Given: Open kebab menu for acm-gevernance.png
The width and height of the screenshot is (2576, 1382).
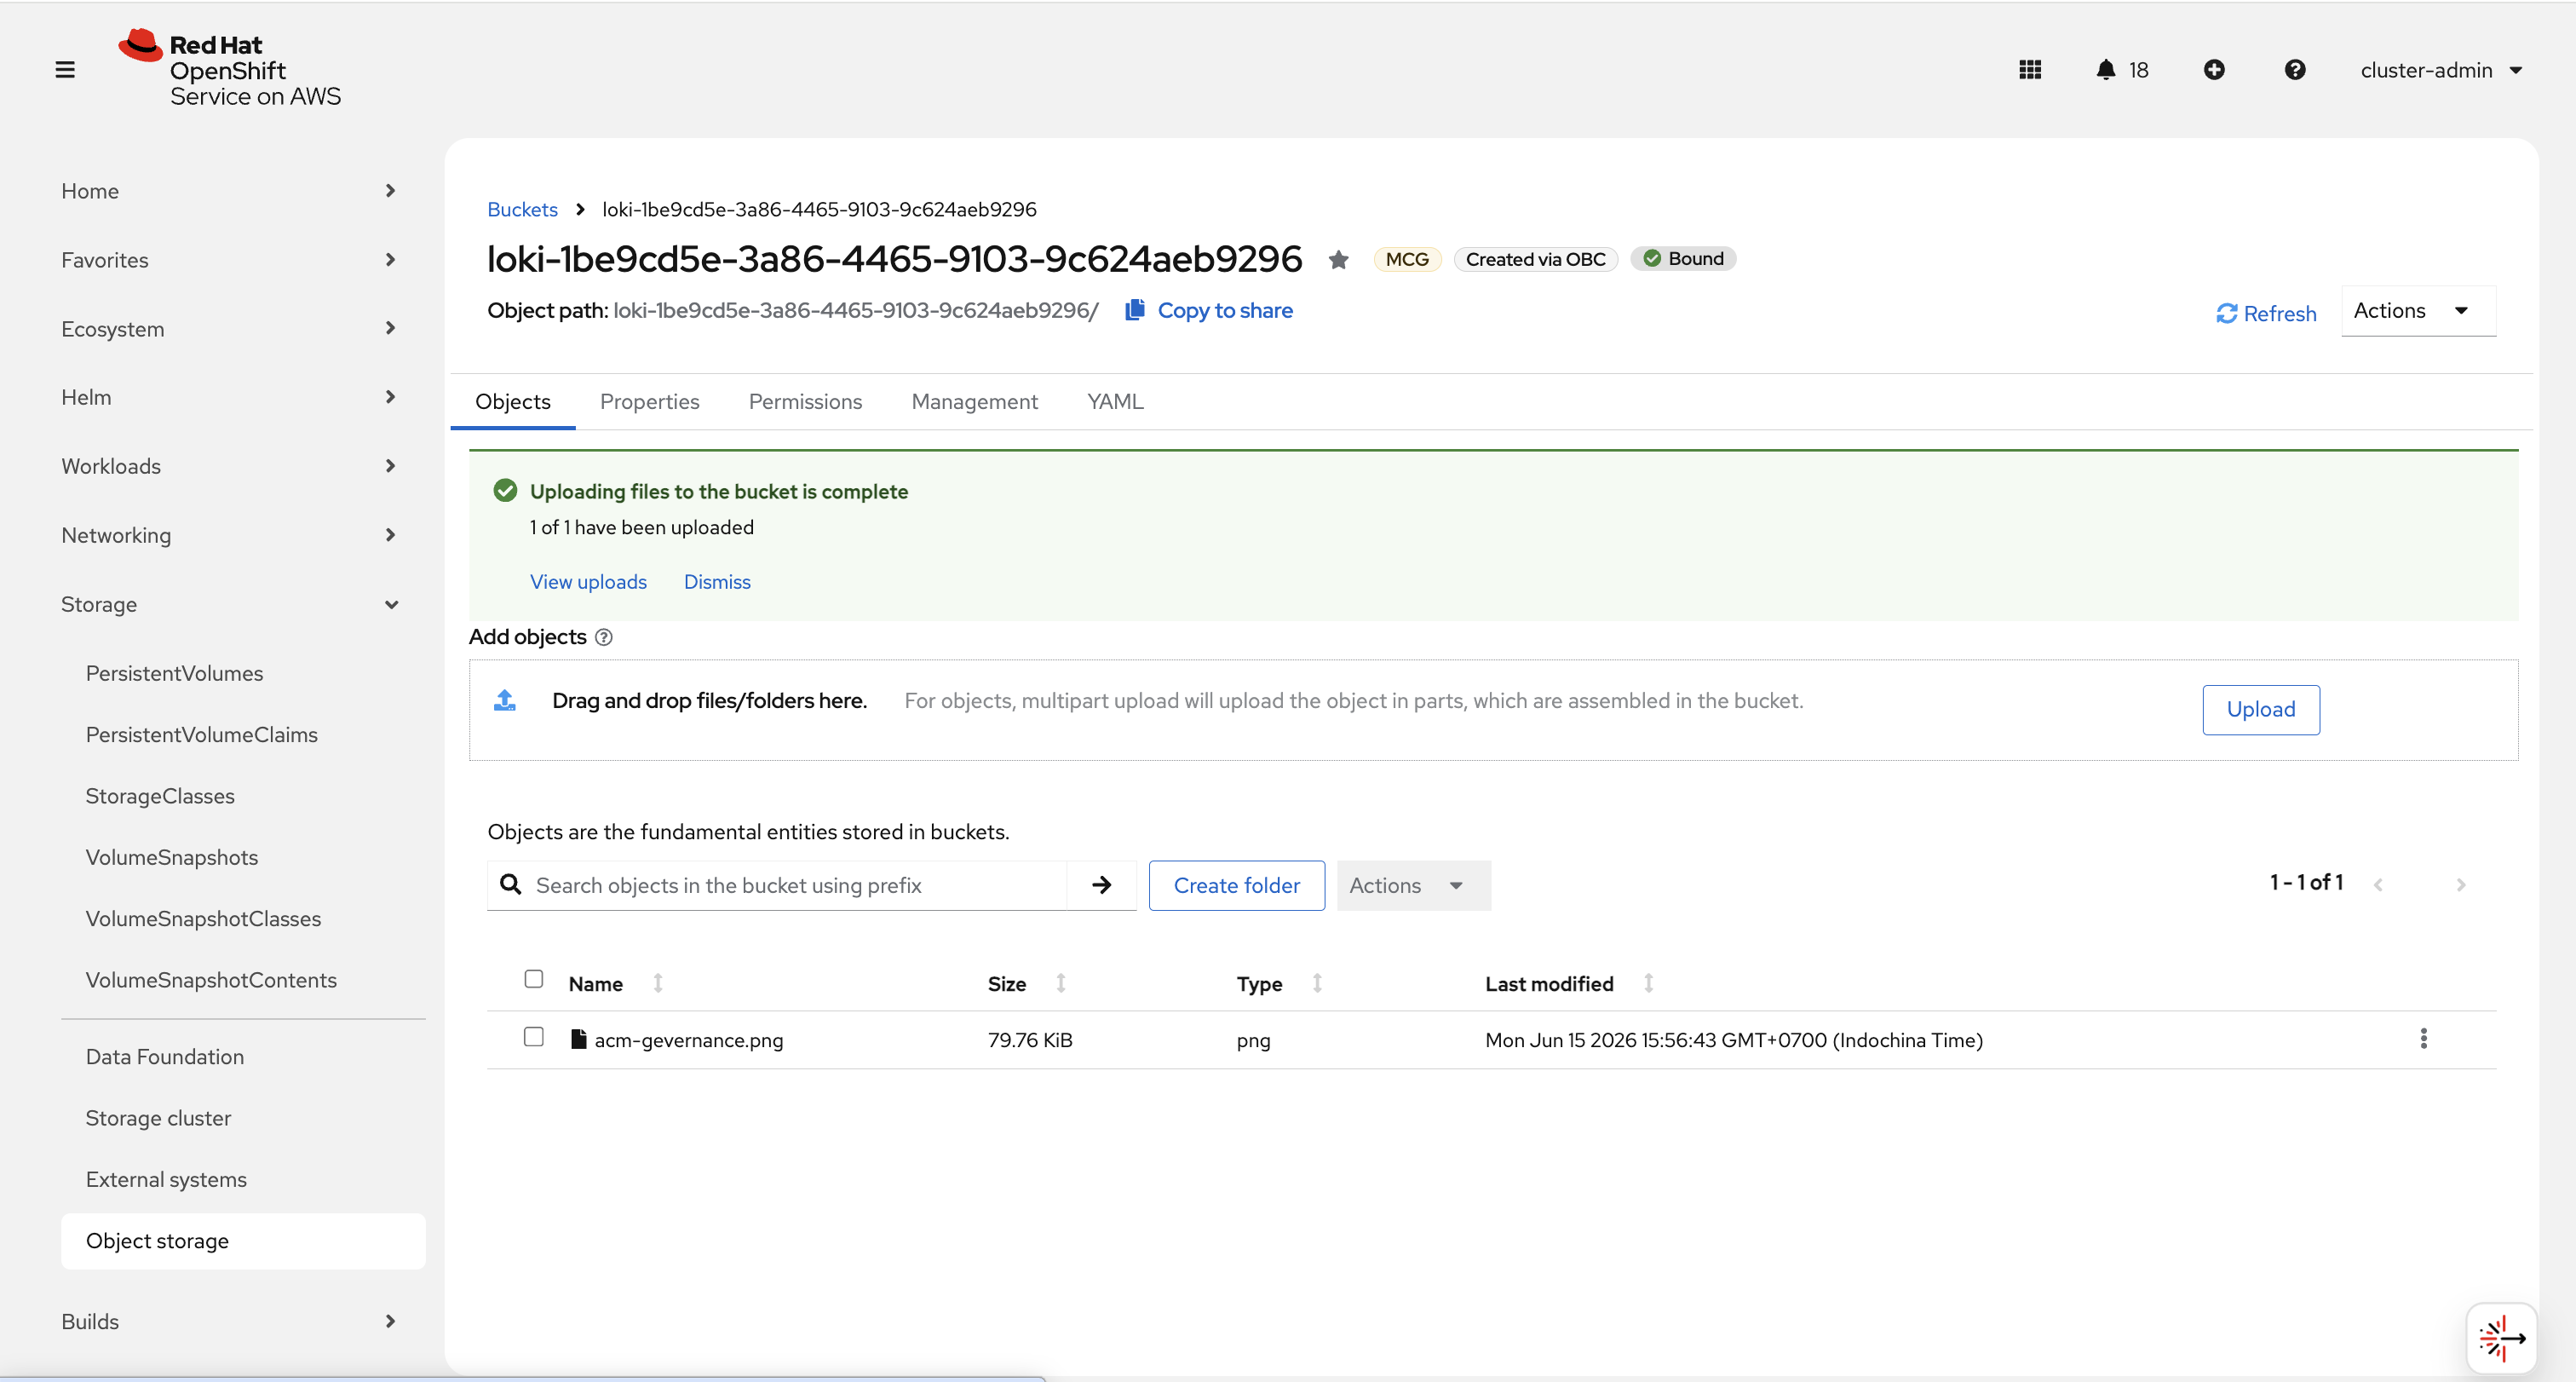Looking at the screenshot, I should (2424, 1039).
